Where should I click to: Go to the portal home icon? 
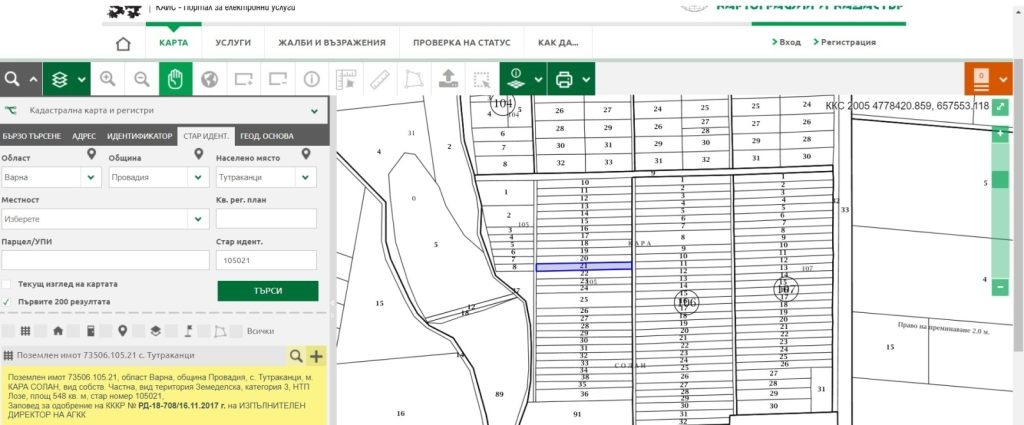pyautogui.click(x=123, y=43)
